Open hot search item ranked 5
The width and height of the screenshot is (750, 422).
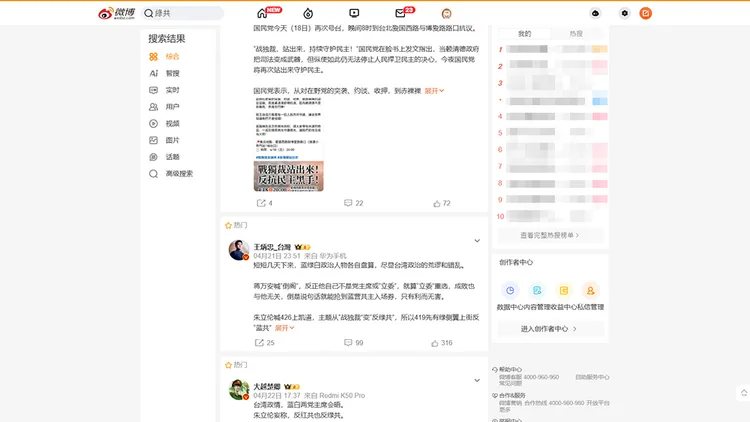(x=552, y=132)
